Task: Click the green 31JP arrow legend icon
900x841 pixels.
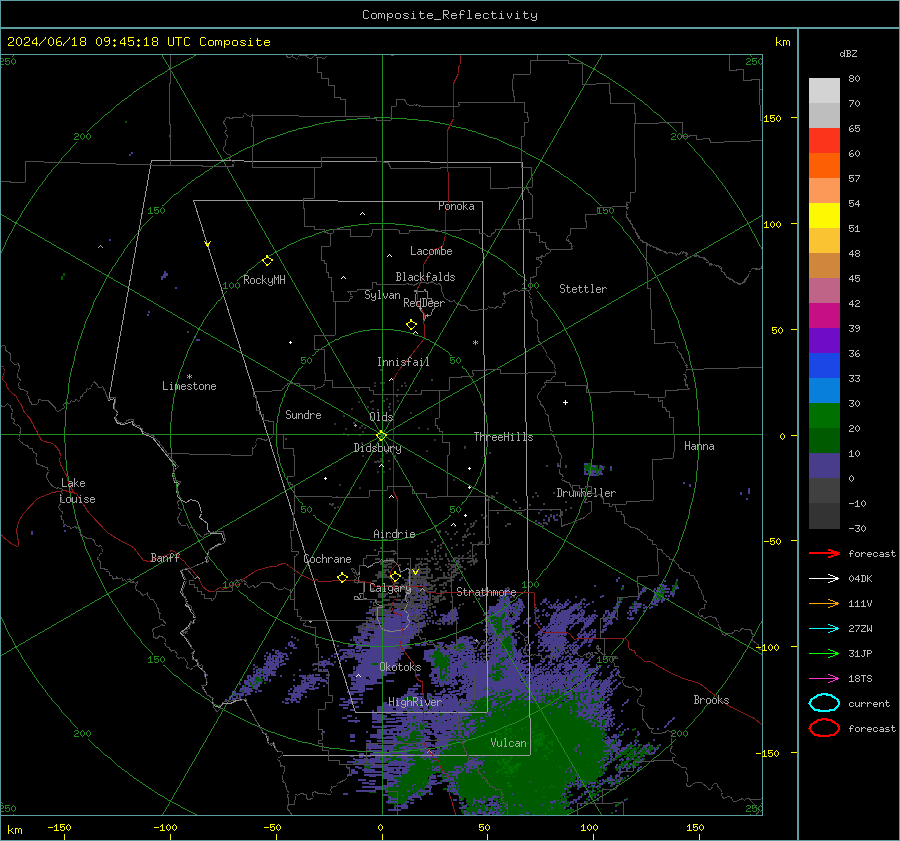Action: pyautogui.click(x=824, y=653)
